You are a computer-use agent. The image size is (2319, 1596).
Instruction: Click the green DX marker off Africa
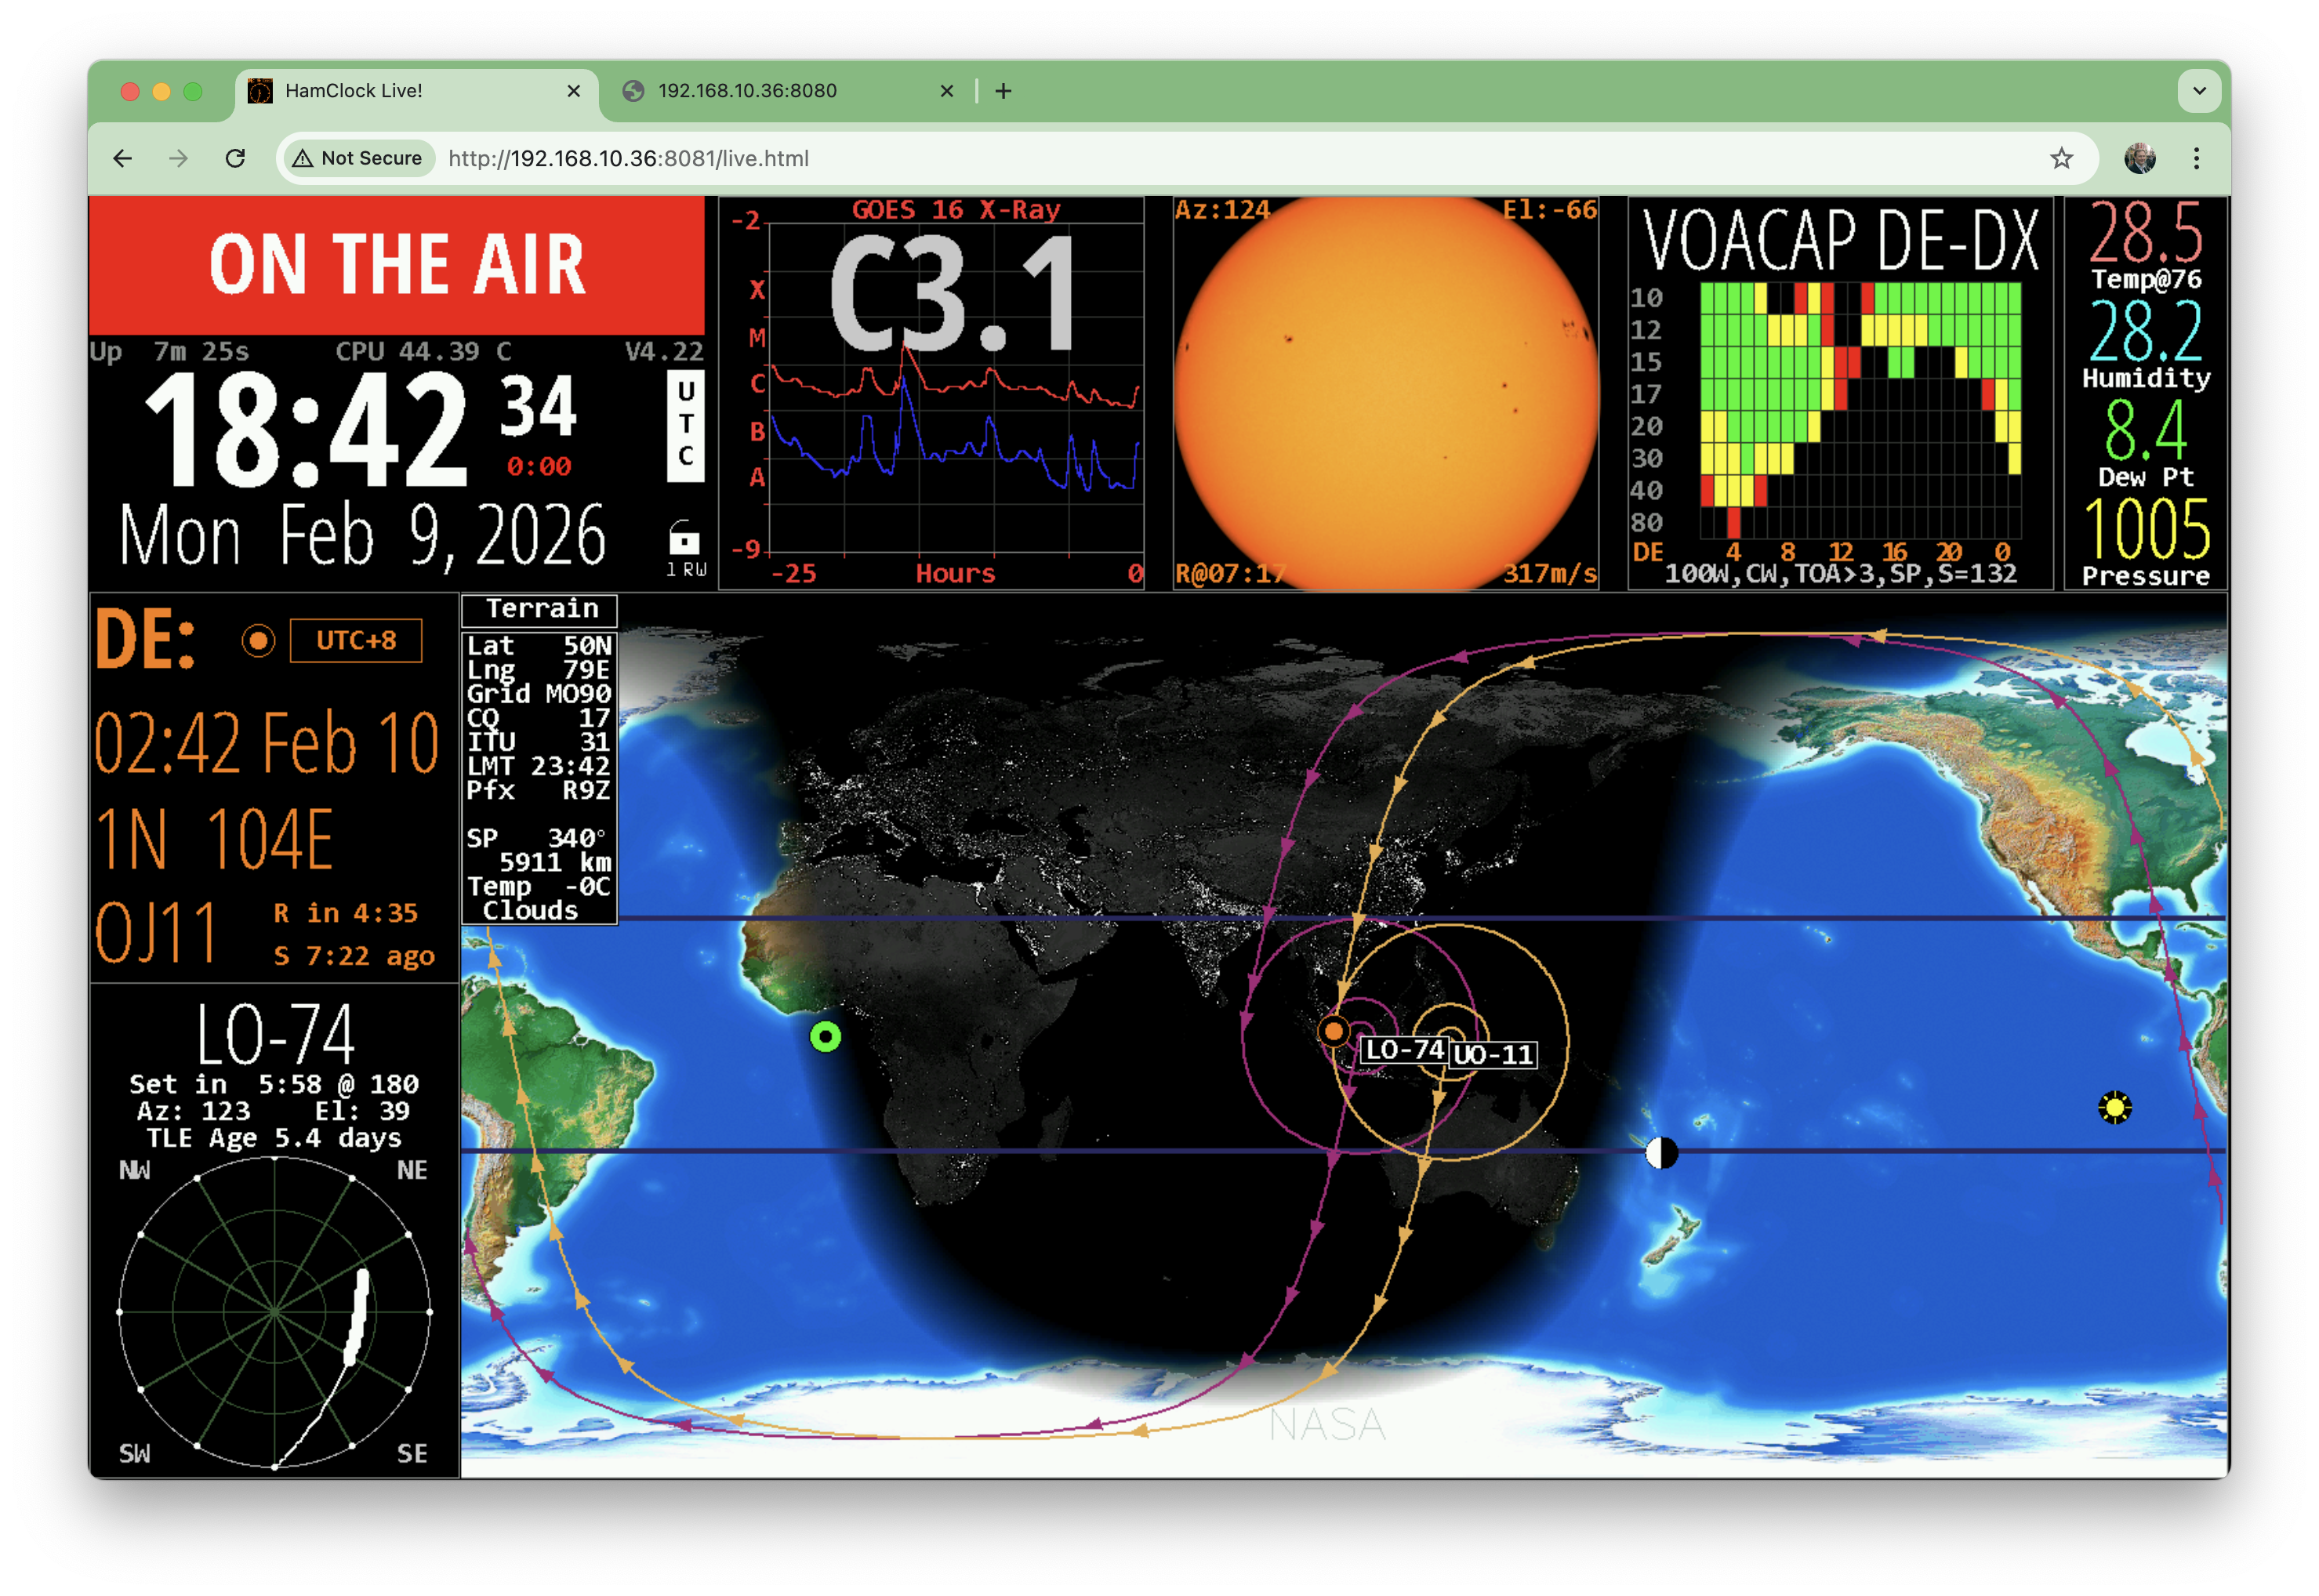[x=825, y=1037]
